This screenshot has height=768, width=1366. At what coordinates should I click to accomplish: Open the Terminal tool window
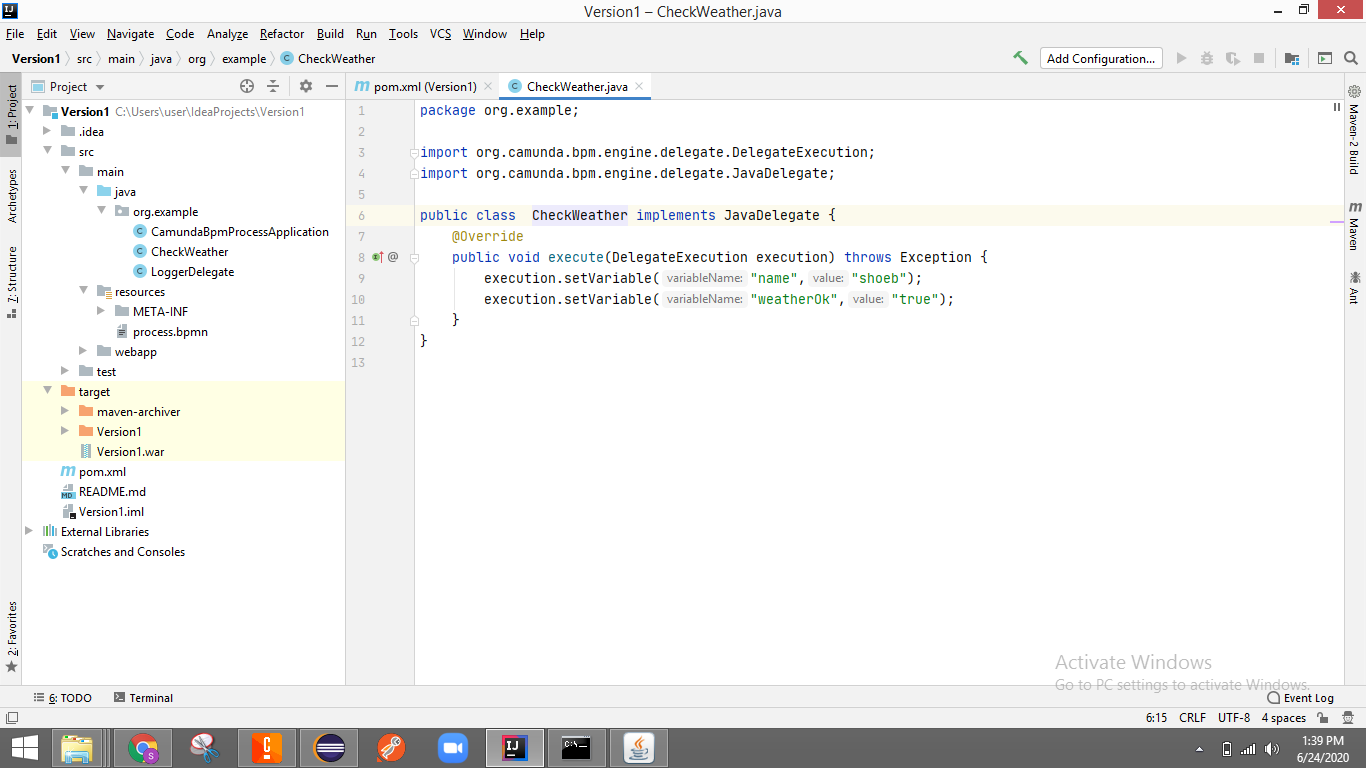point(143,698)
